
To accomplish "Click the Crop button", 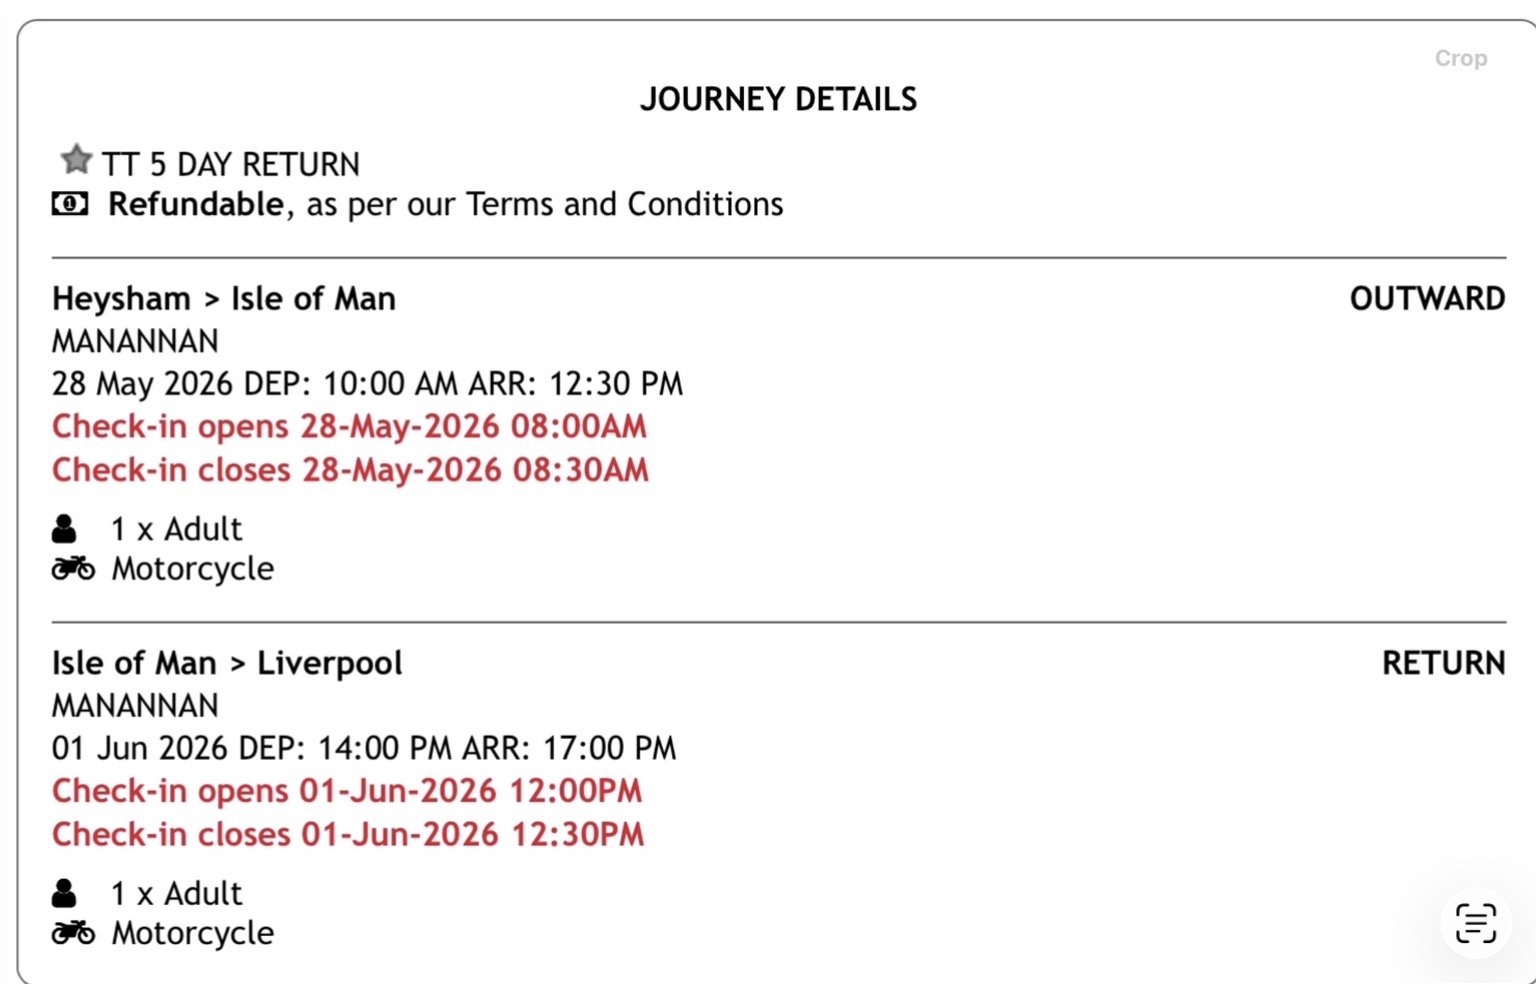I will coord(1461,59).
